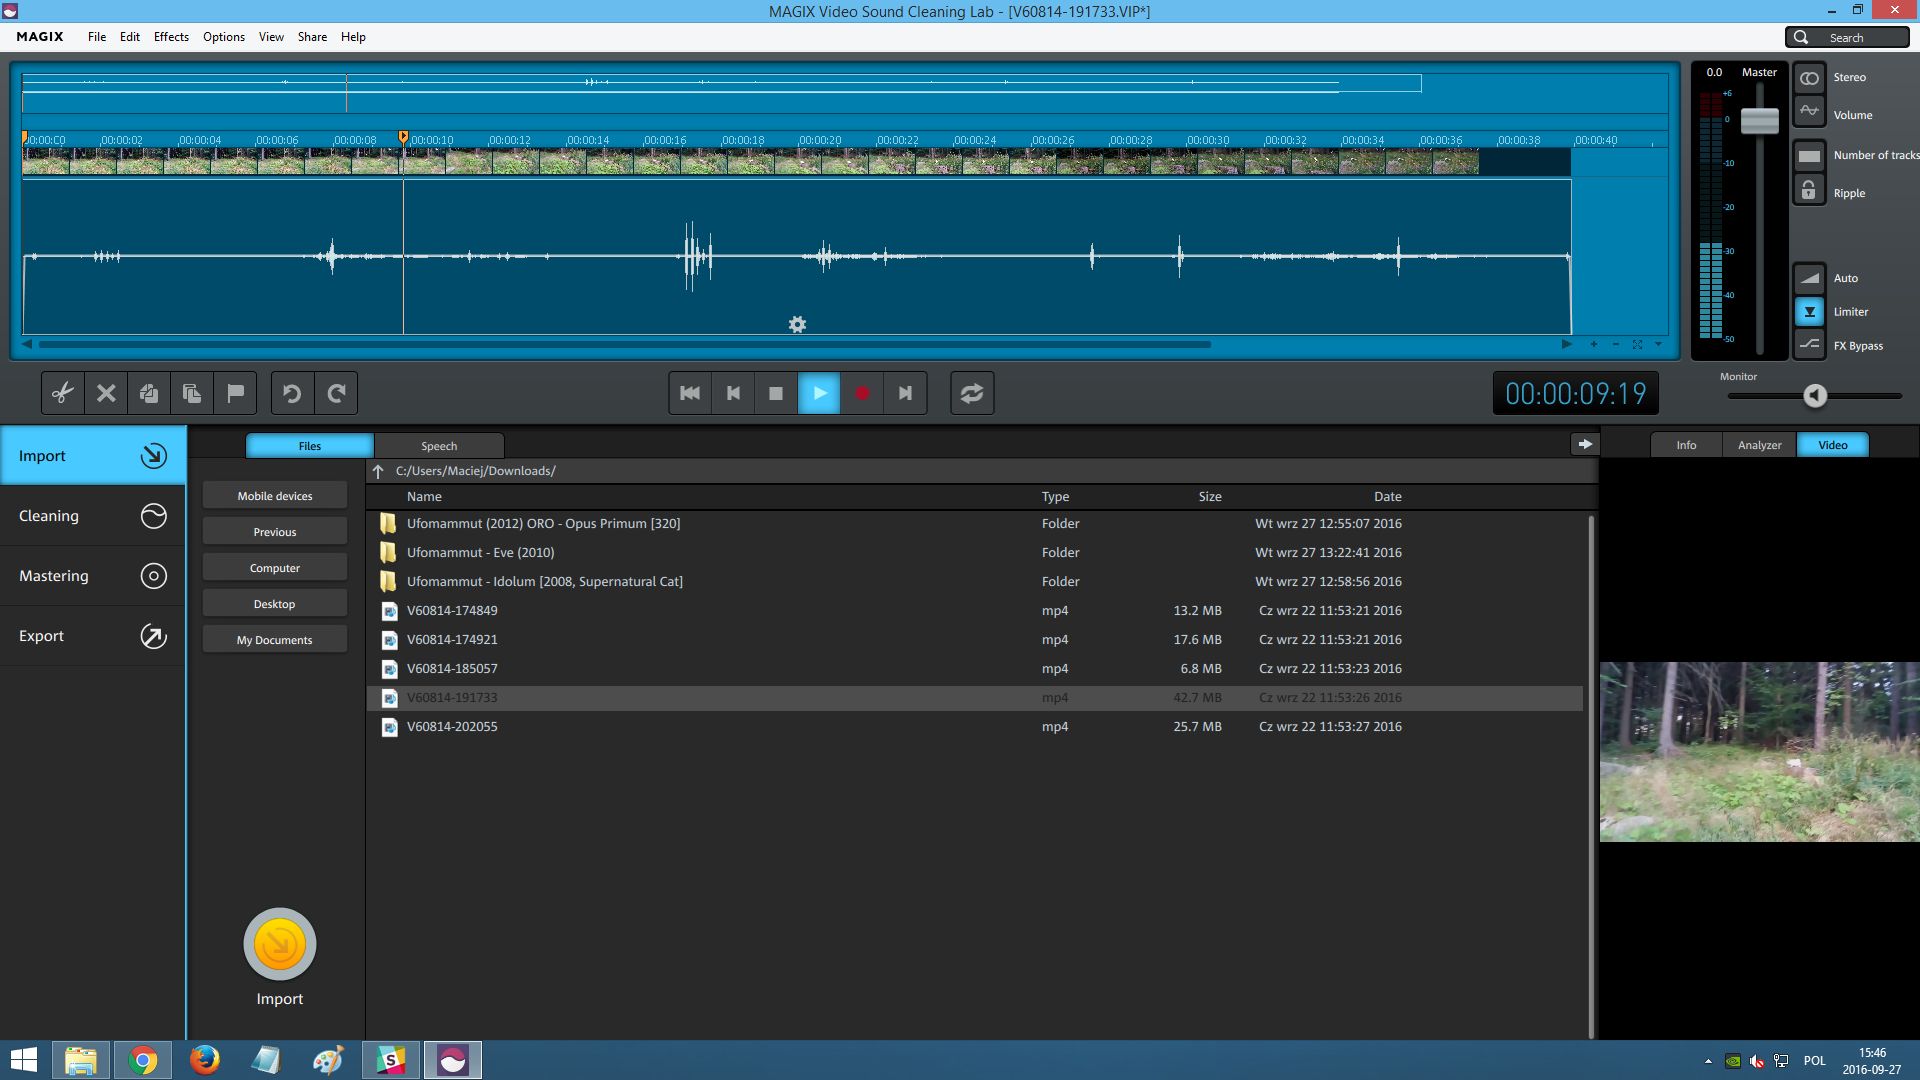Open the Effects menu

tap(171, 37)
